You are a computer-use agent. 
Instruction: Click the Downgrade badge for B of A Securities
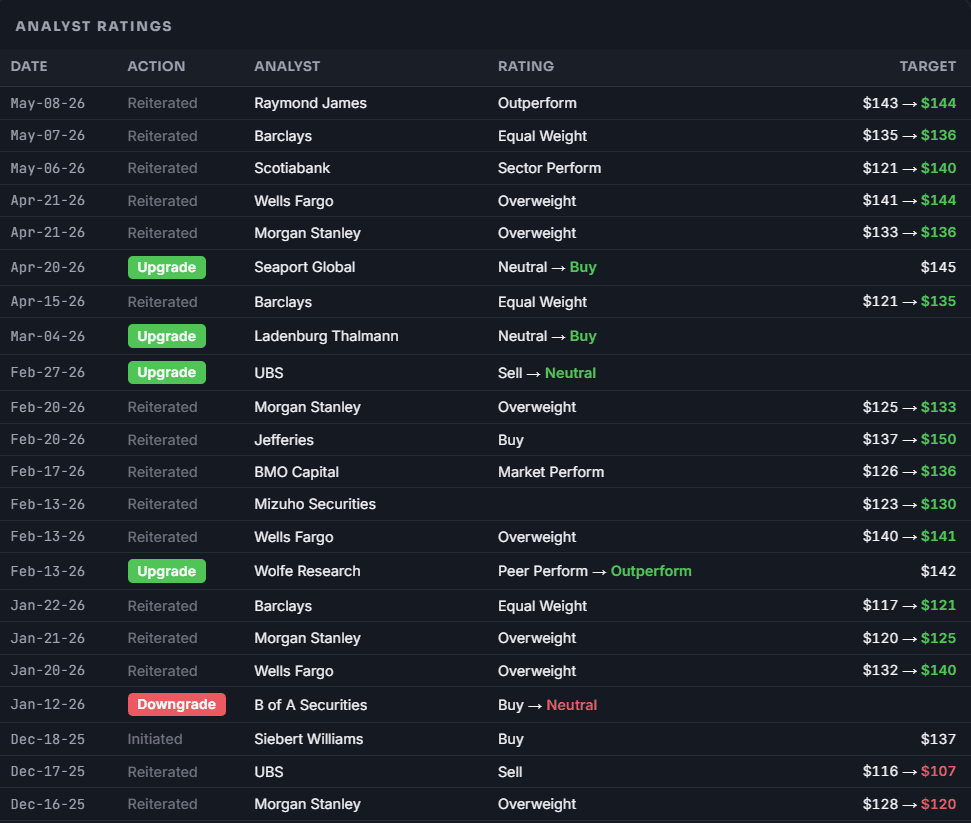coord(176,705)
